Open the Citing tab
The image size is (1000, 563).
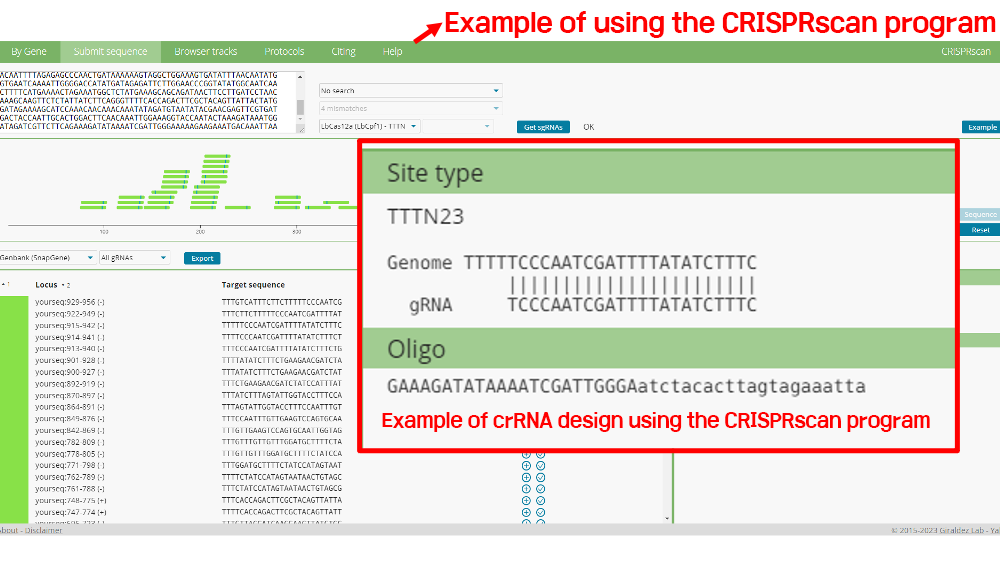coord(343,52)
